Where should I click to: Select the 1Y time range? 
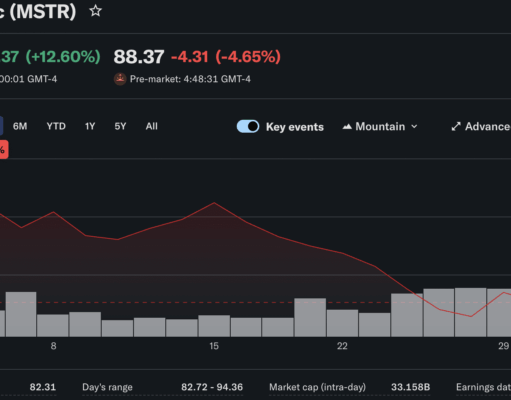point(90,126)
